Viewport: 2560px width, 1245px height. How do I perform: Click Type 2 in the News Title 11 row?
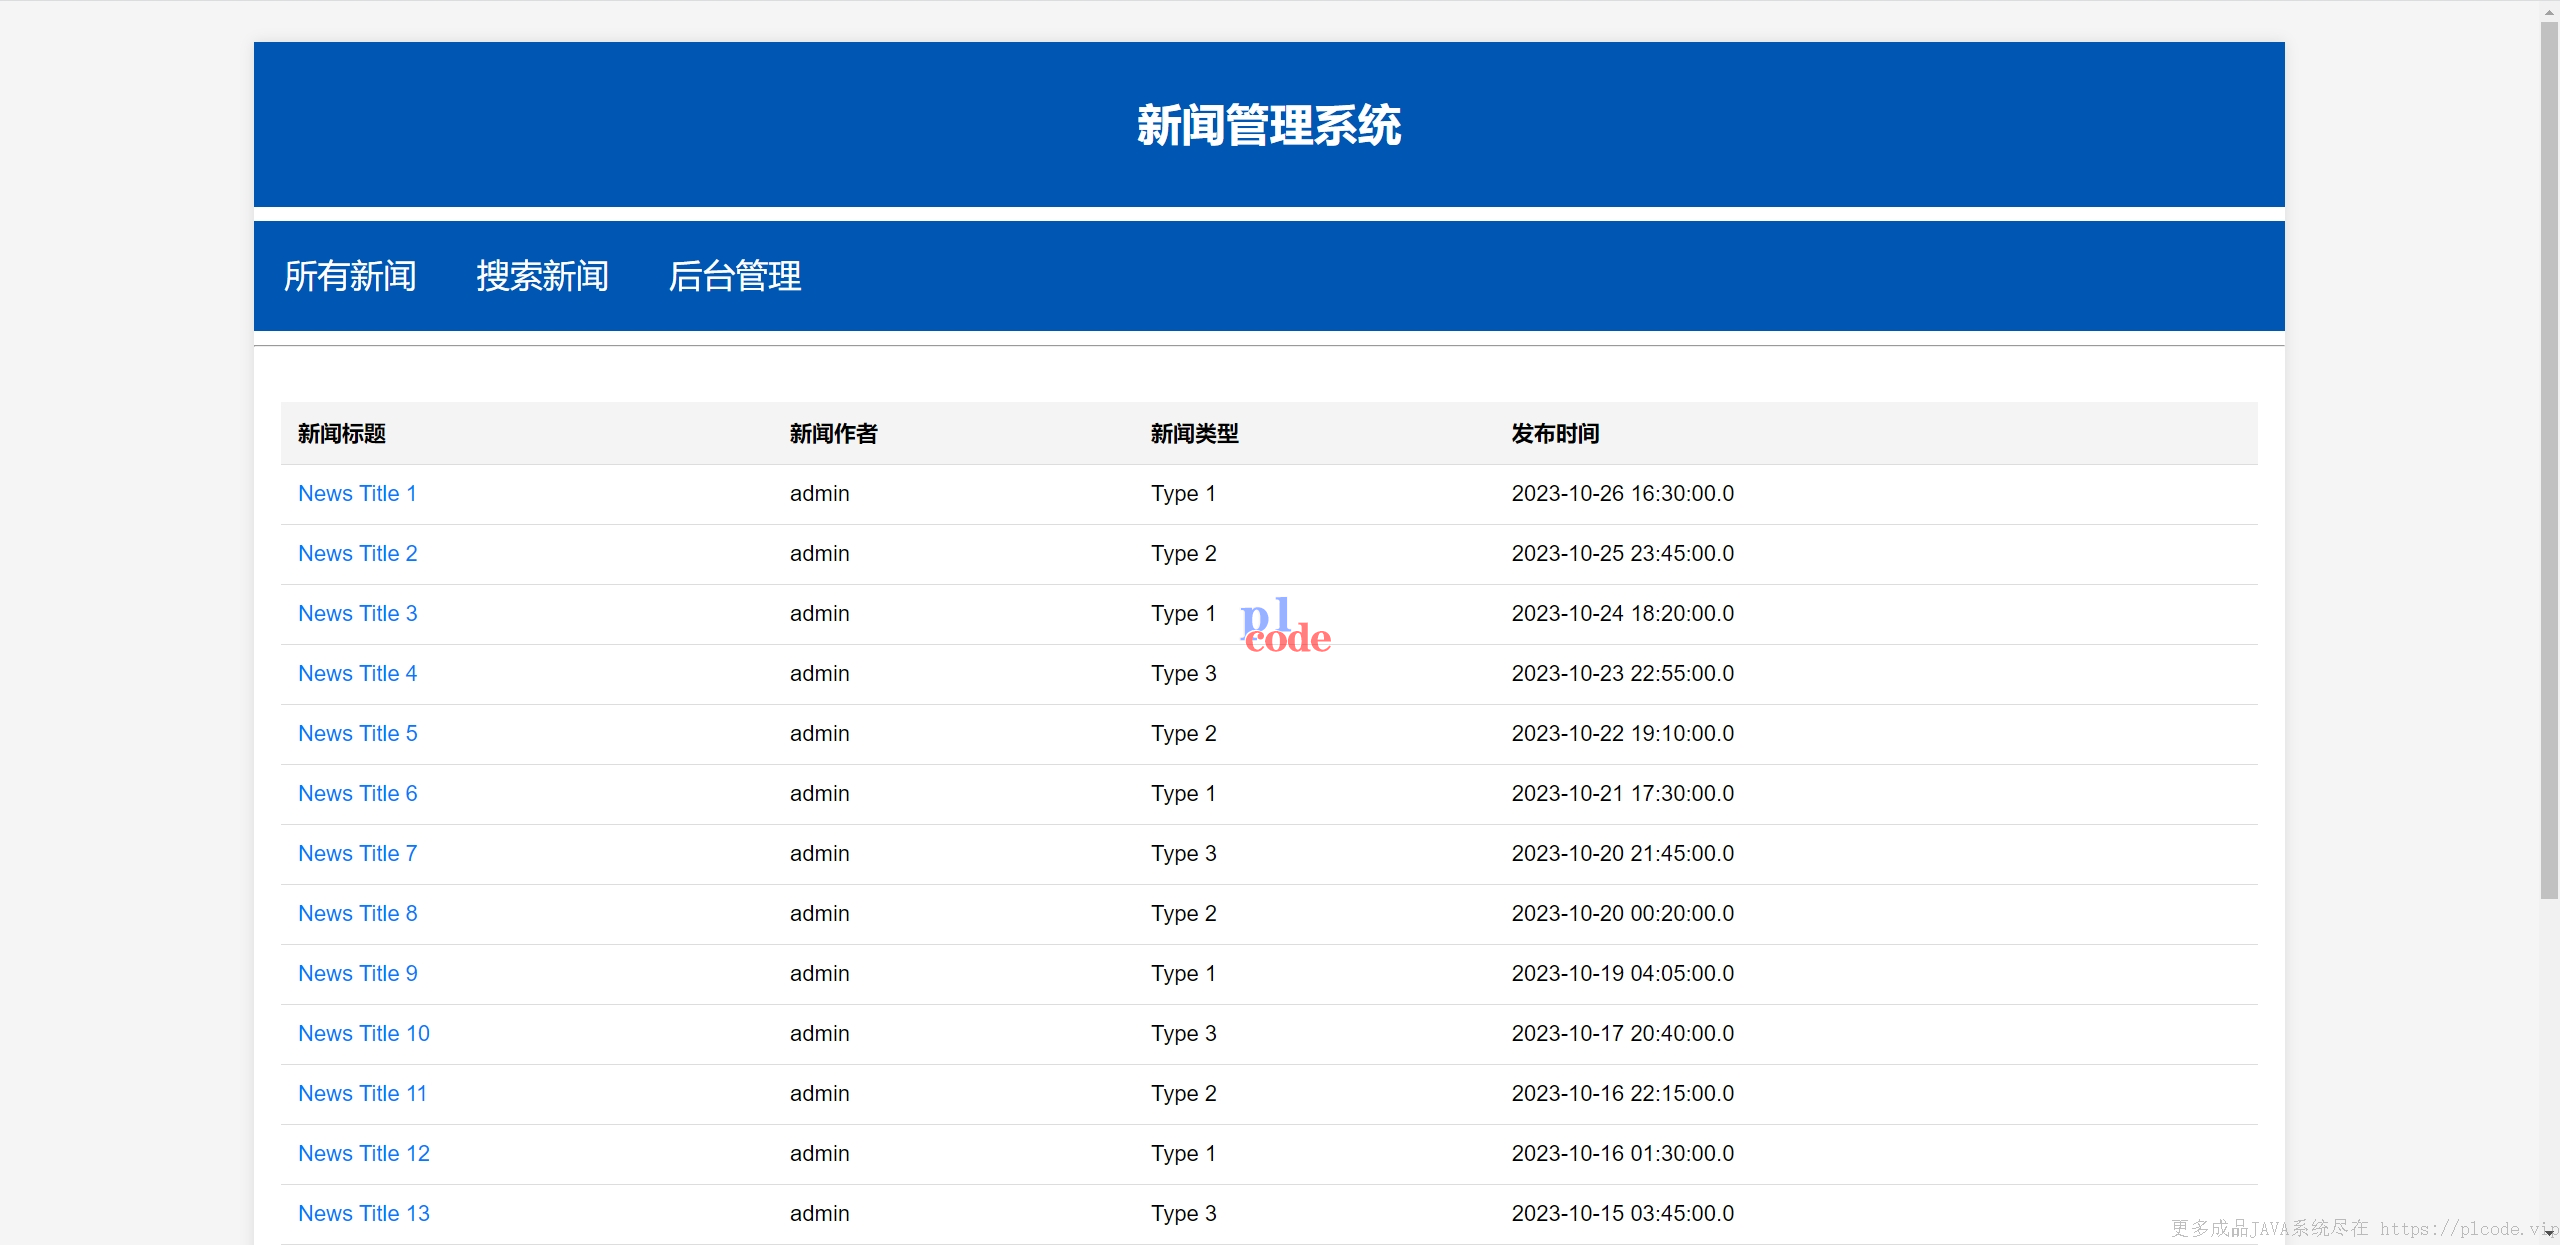[1184, 1094]
